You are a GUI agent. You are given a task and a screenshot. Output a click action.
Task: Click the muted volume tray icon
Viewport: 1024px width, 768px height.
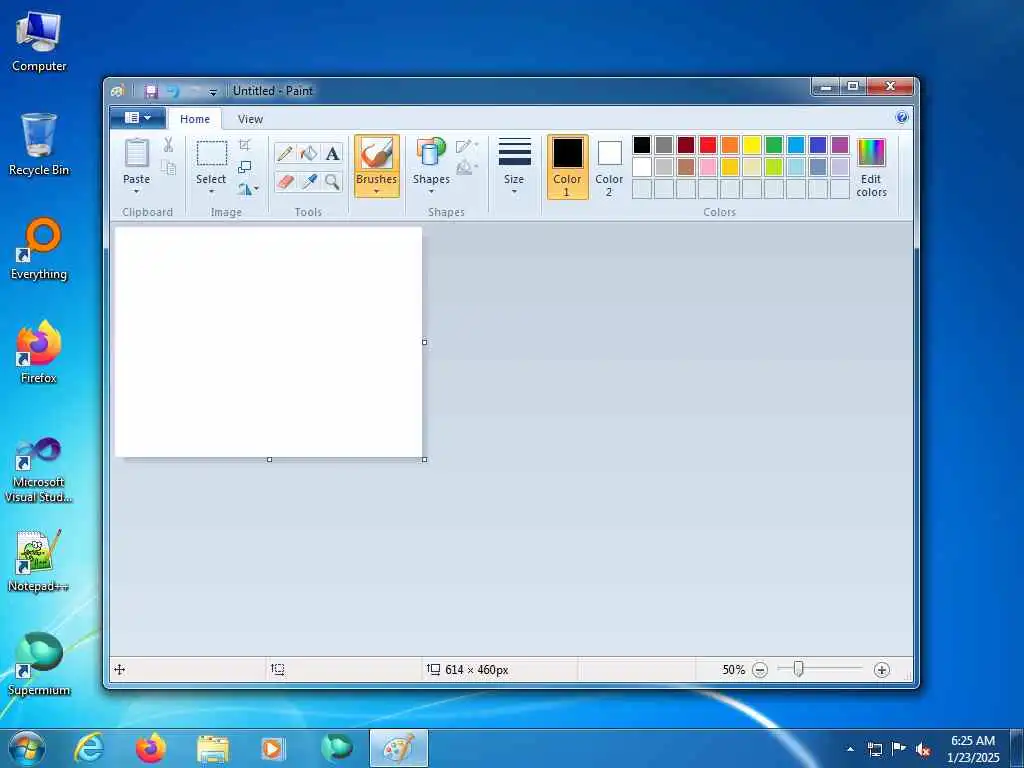(923, 749)
